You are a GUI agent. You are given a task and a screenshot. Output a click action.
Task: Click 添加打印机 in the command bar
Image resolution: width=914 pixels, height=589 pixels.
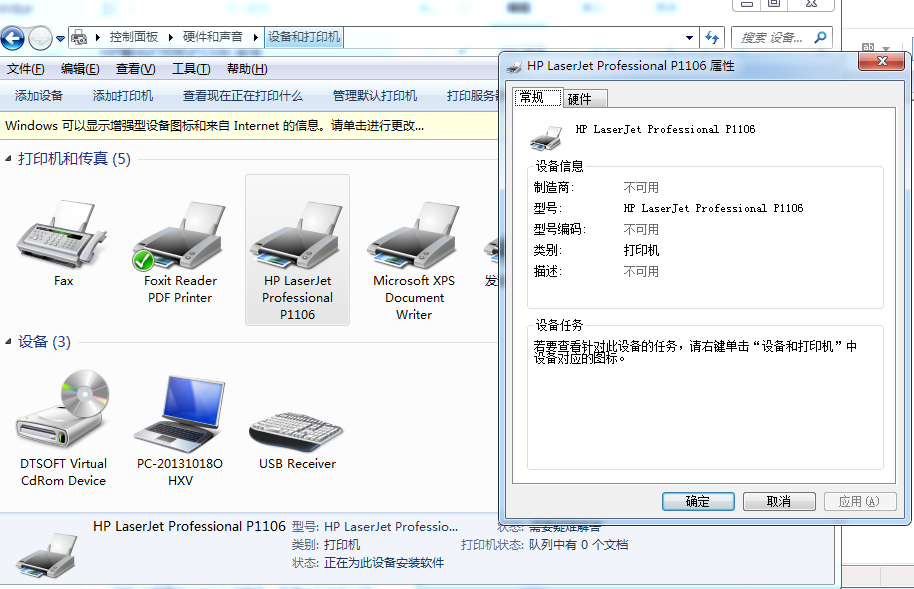click(123, 96)
